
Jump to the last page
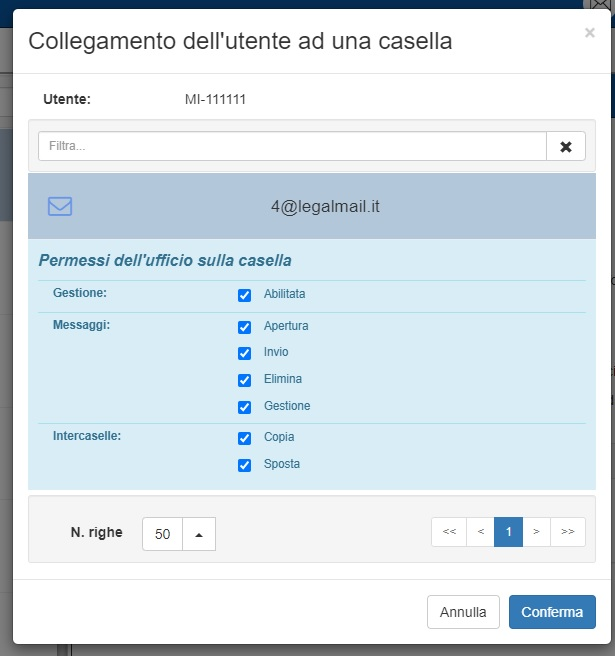(568, 532)
